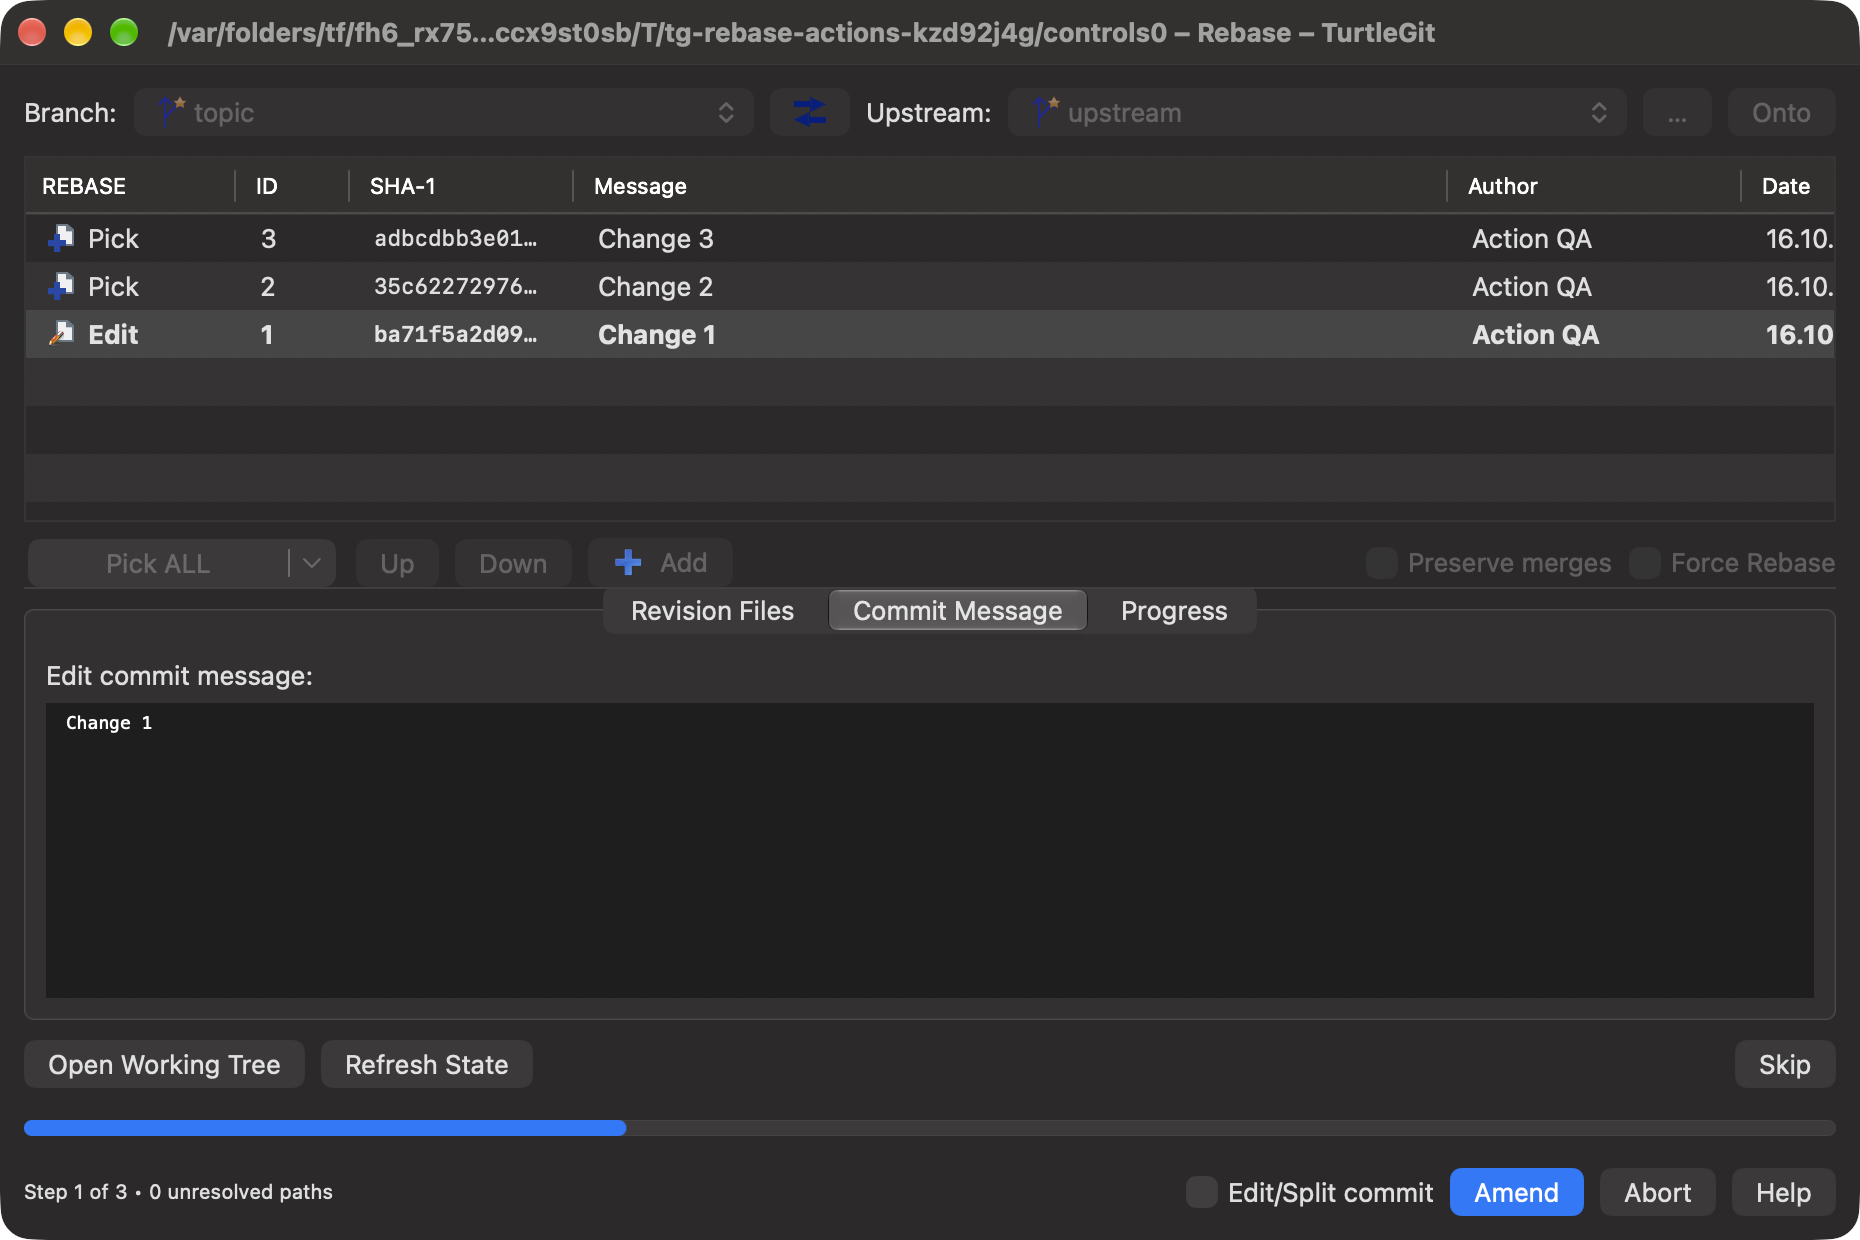Click the ellipsis browse button next to Upstream
This screenshot has height=1240, width=1860.
(1677, 112)
